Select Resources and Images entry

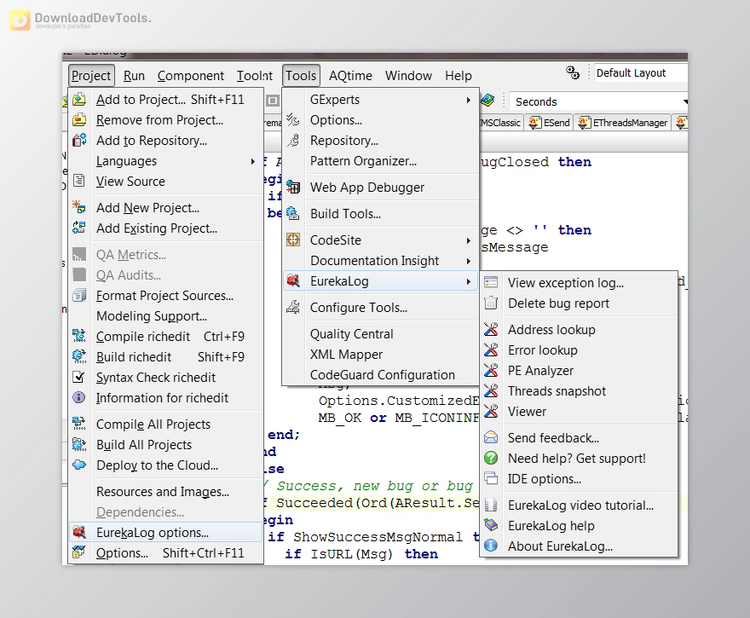tap(165, 491)
